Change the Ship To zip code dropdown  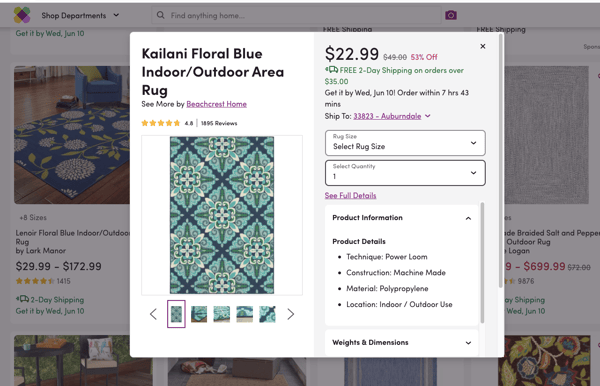click(392, 116)
